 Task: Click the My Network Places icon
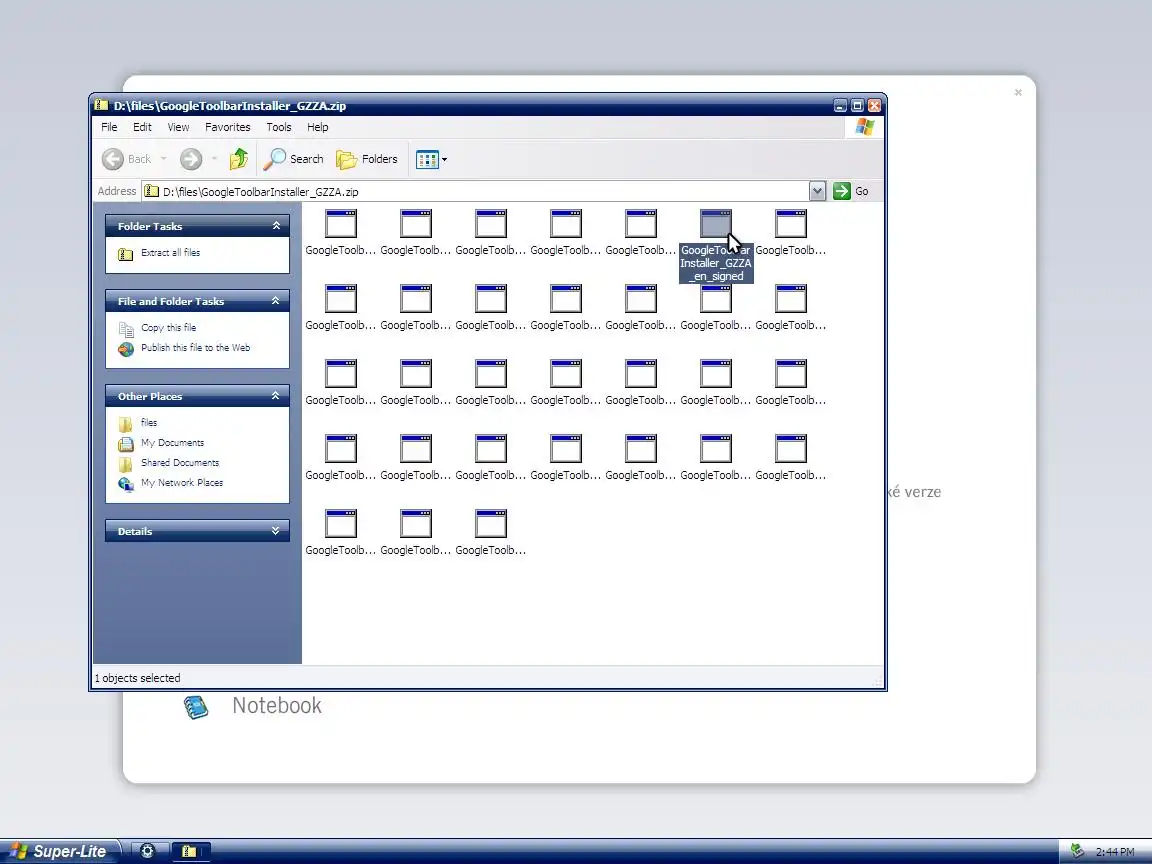(x=126, y=484)
